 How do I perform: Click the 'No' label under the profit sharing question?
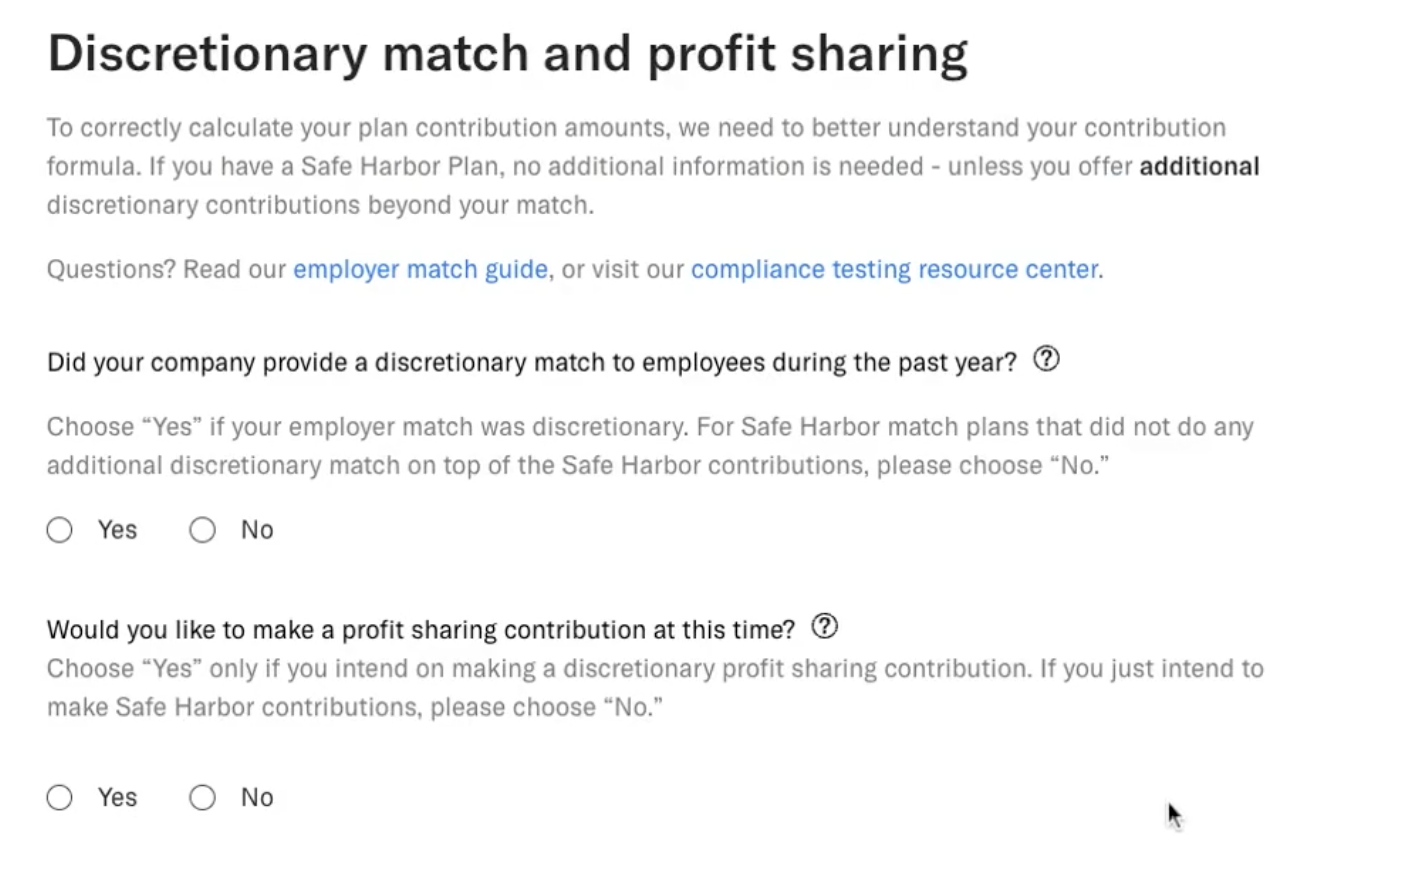[x=256, y=797]
